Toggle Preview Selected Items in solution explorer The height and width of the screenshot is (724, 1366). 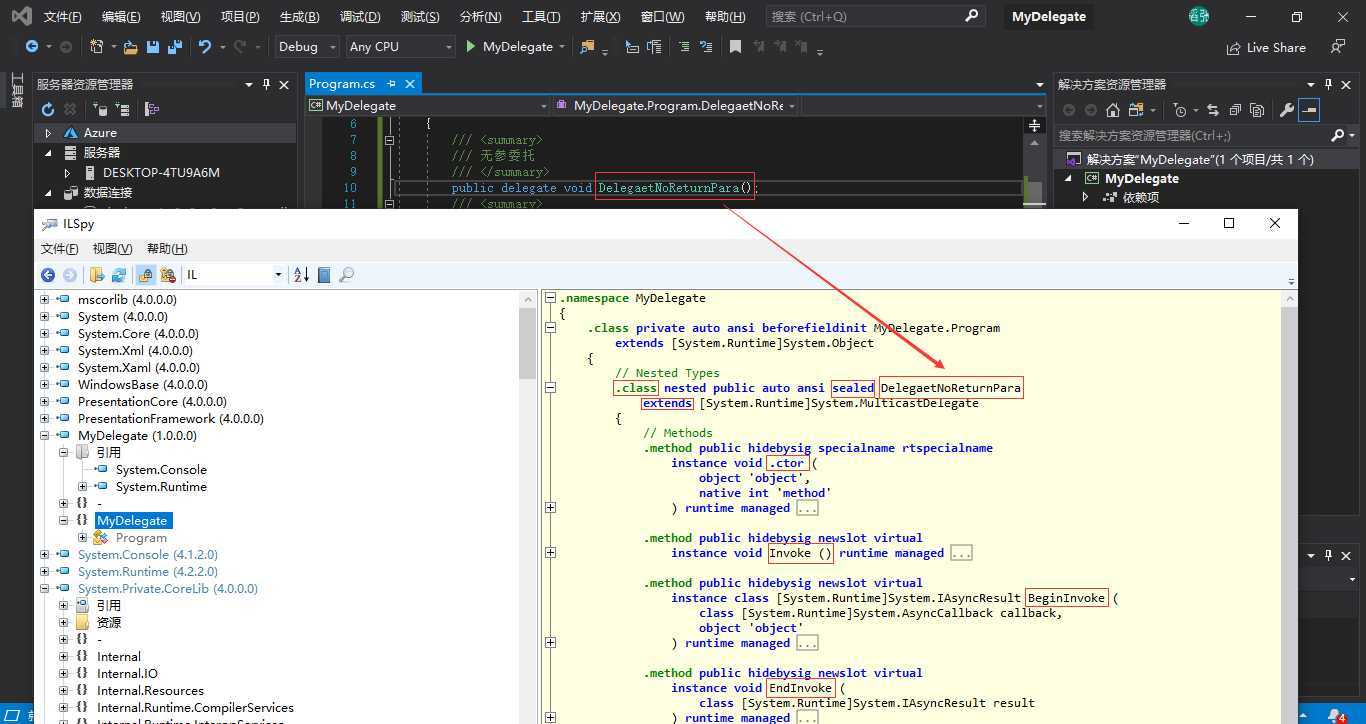tap(1309, 110)
